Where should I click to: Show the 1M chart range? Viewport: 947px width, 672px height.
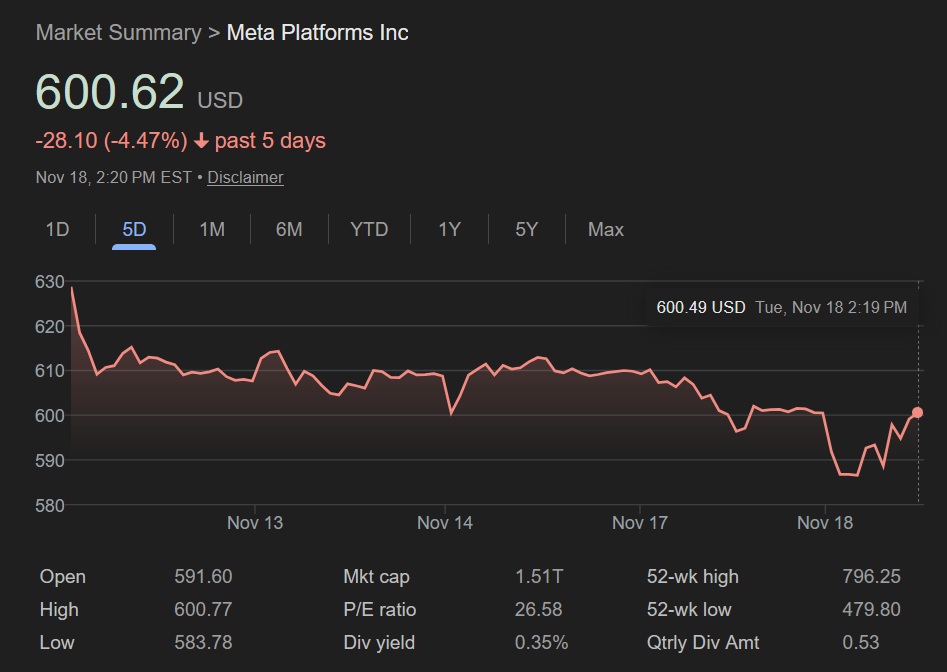tap(211, 230)
